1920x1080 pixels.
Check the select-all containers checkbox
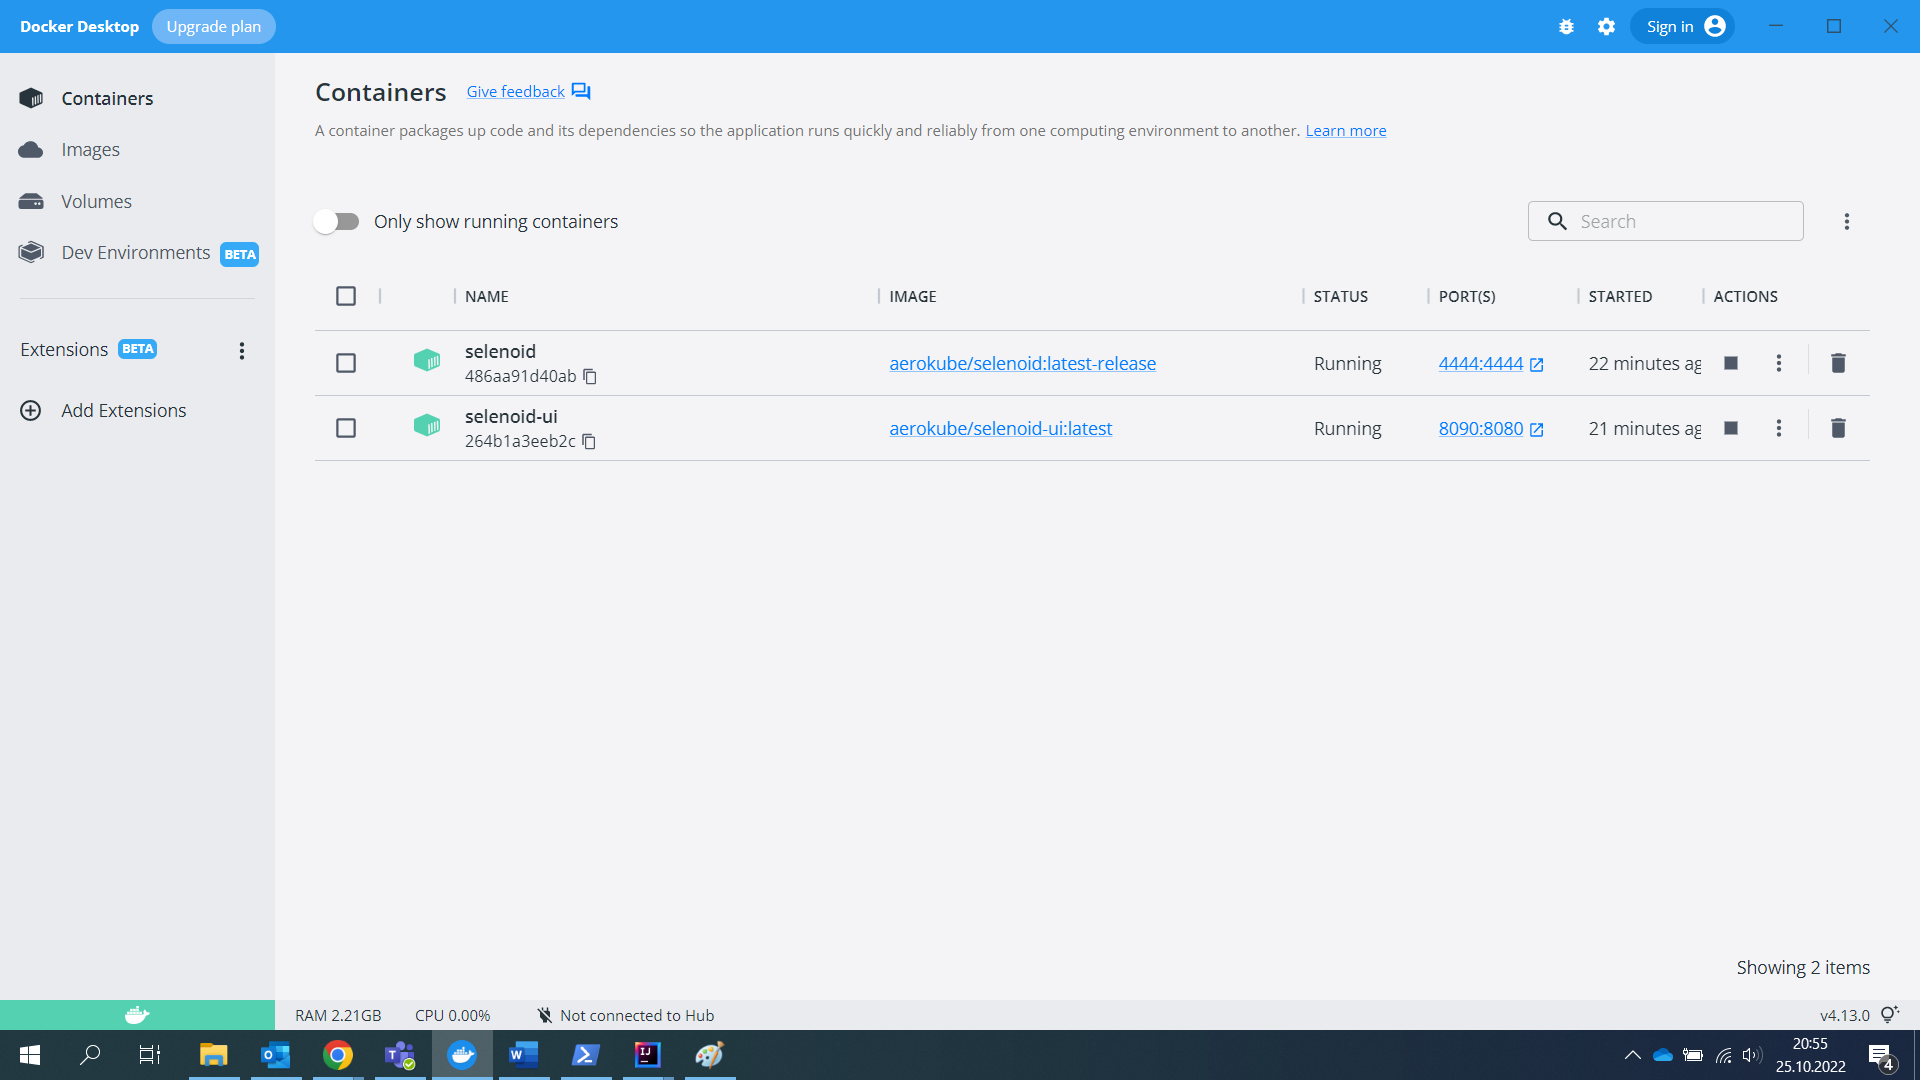click(x=346, y=296)
